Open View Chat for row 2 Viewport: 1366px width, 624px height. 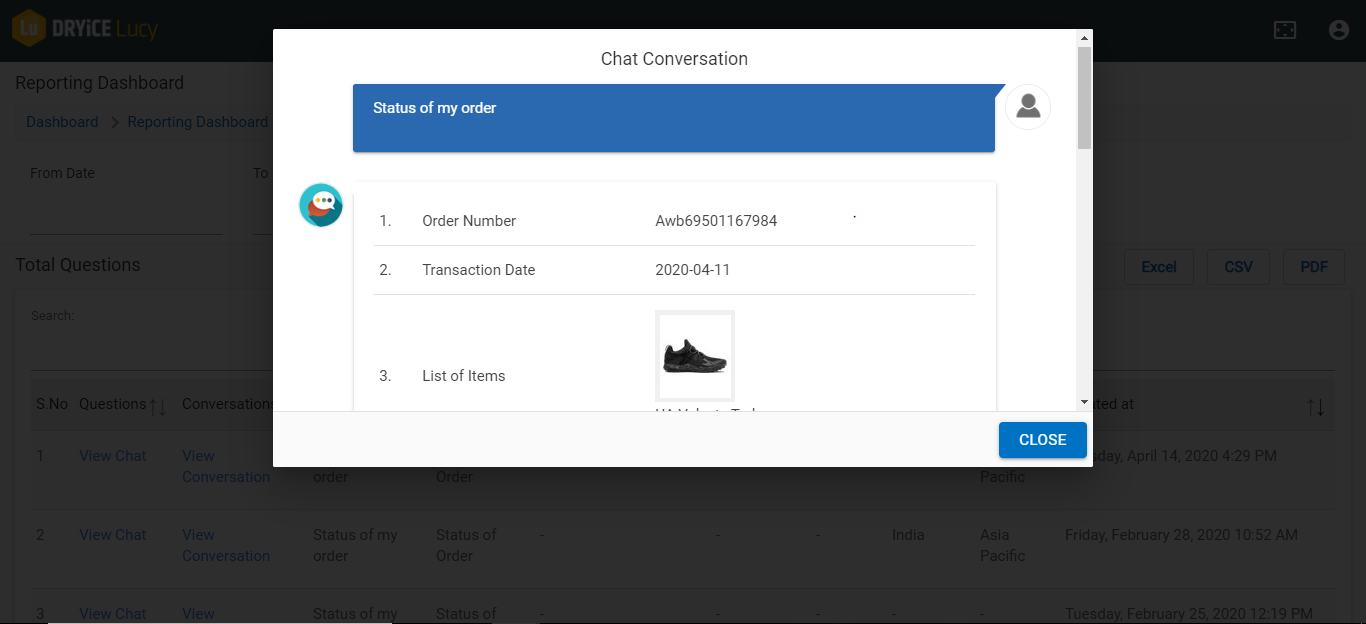(x=113, y=535)
